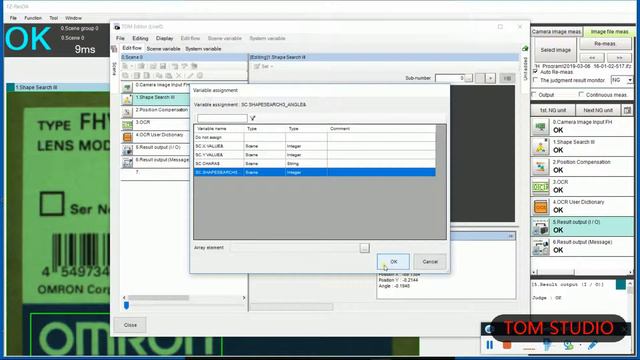
Task: Switch to the Edit flow tab
Action: coord(132,48)
